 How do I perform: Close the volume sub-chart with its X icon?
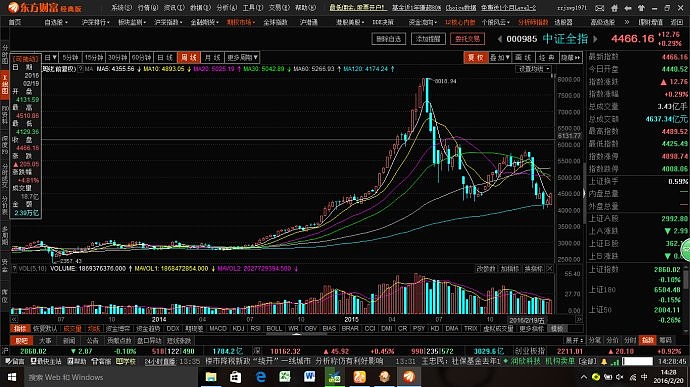(x=550, y=269)
